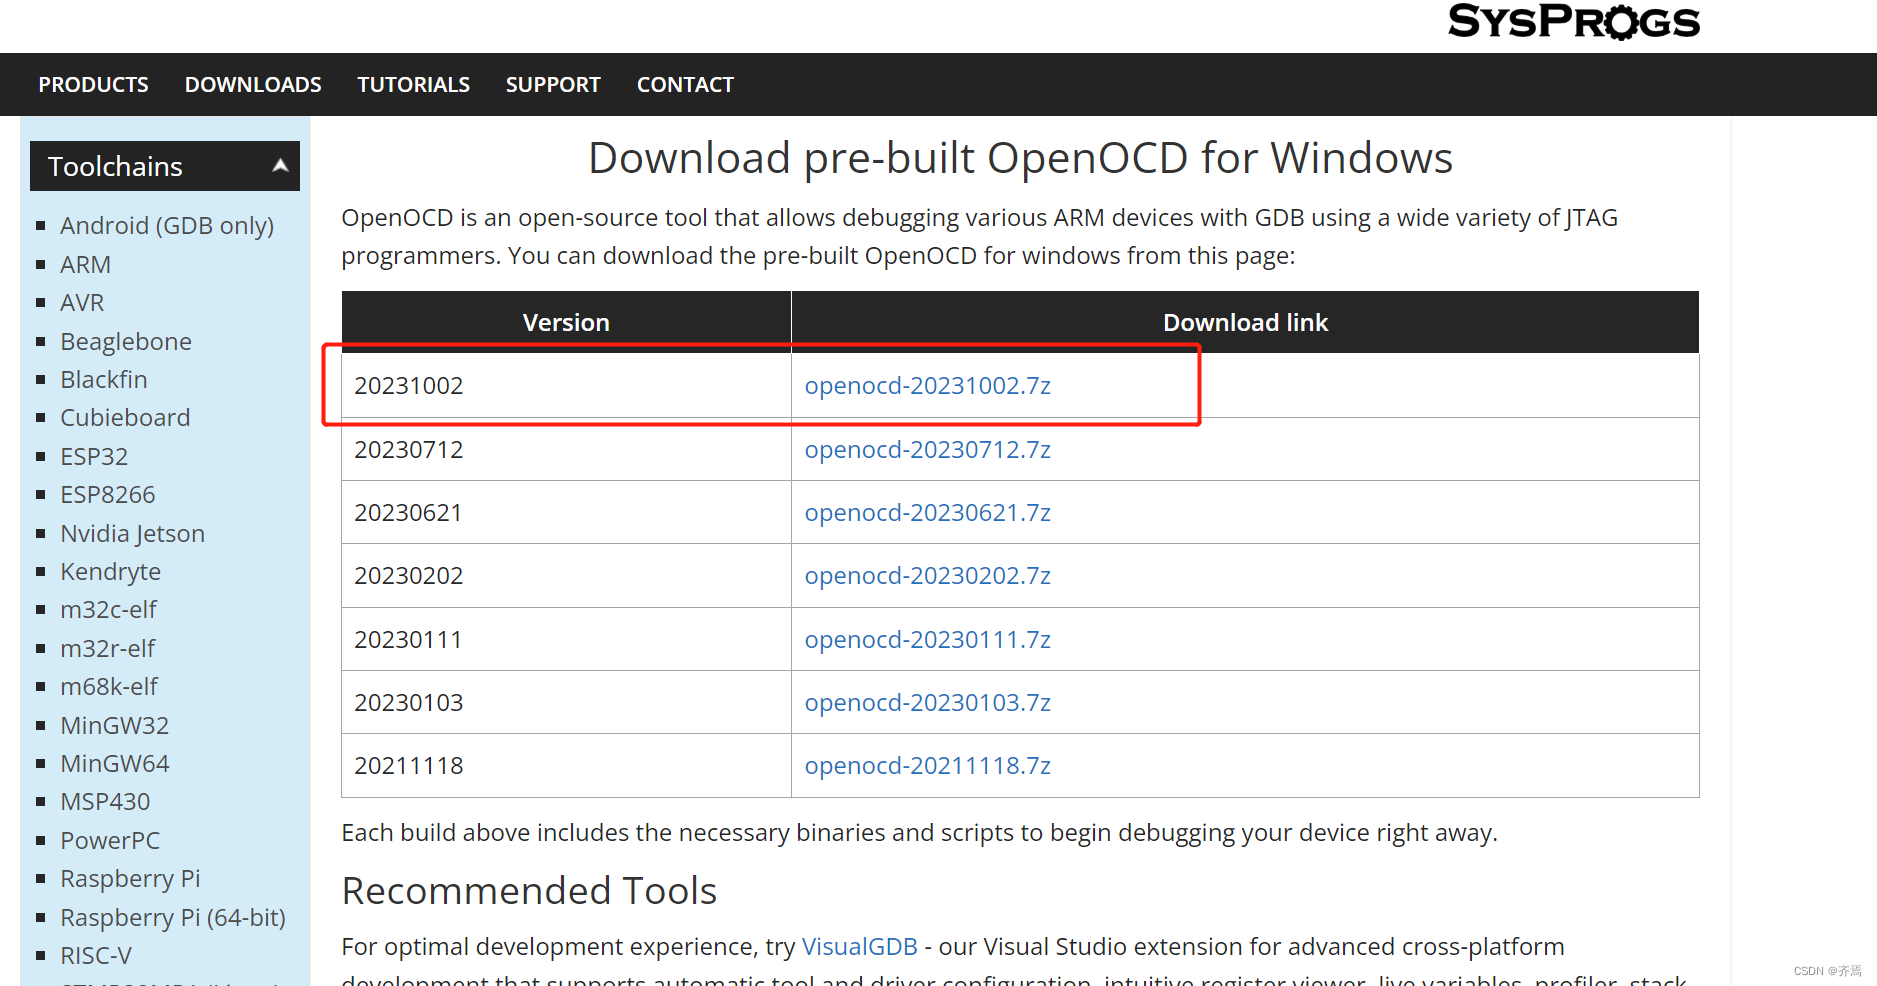The width and height of the screenshot is (1877, 986).
Task: Open the Cubieboard toolchain link
Action: pos(125,418)
